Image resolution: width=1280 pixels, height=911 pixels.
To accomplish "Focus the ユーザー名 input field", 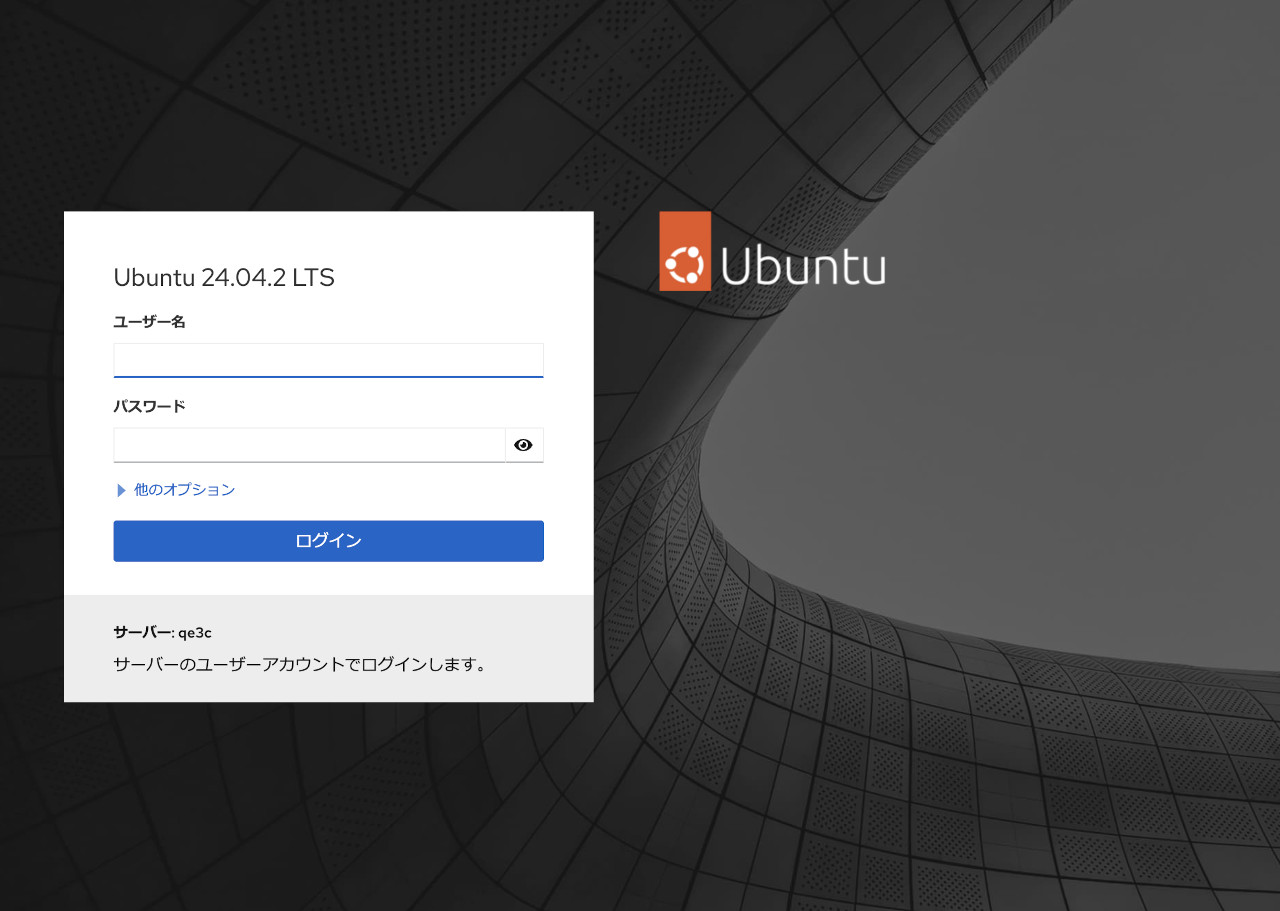I will [x=329, y=360].
